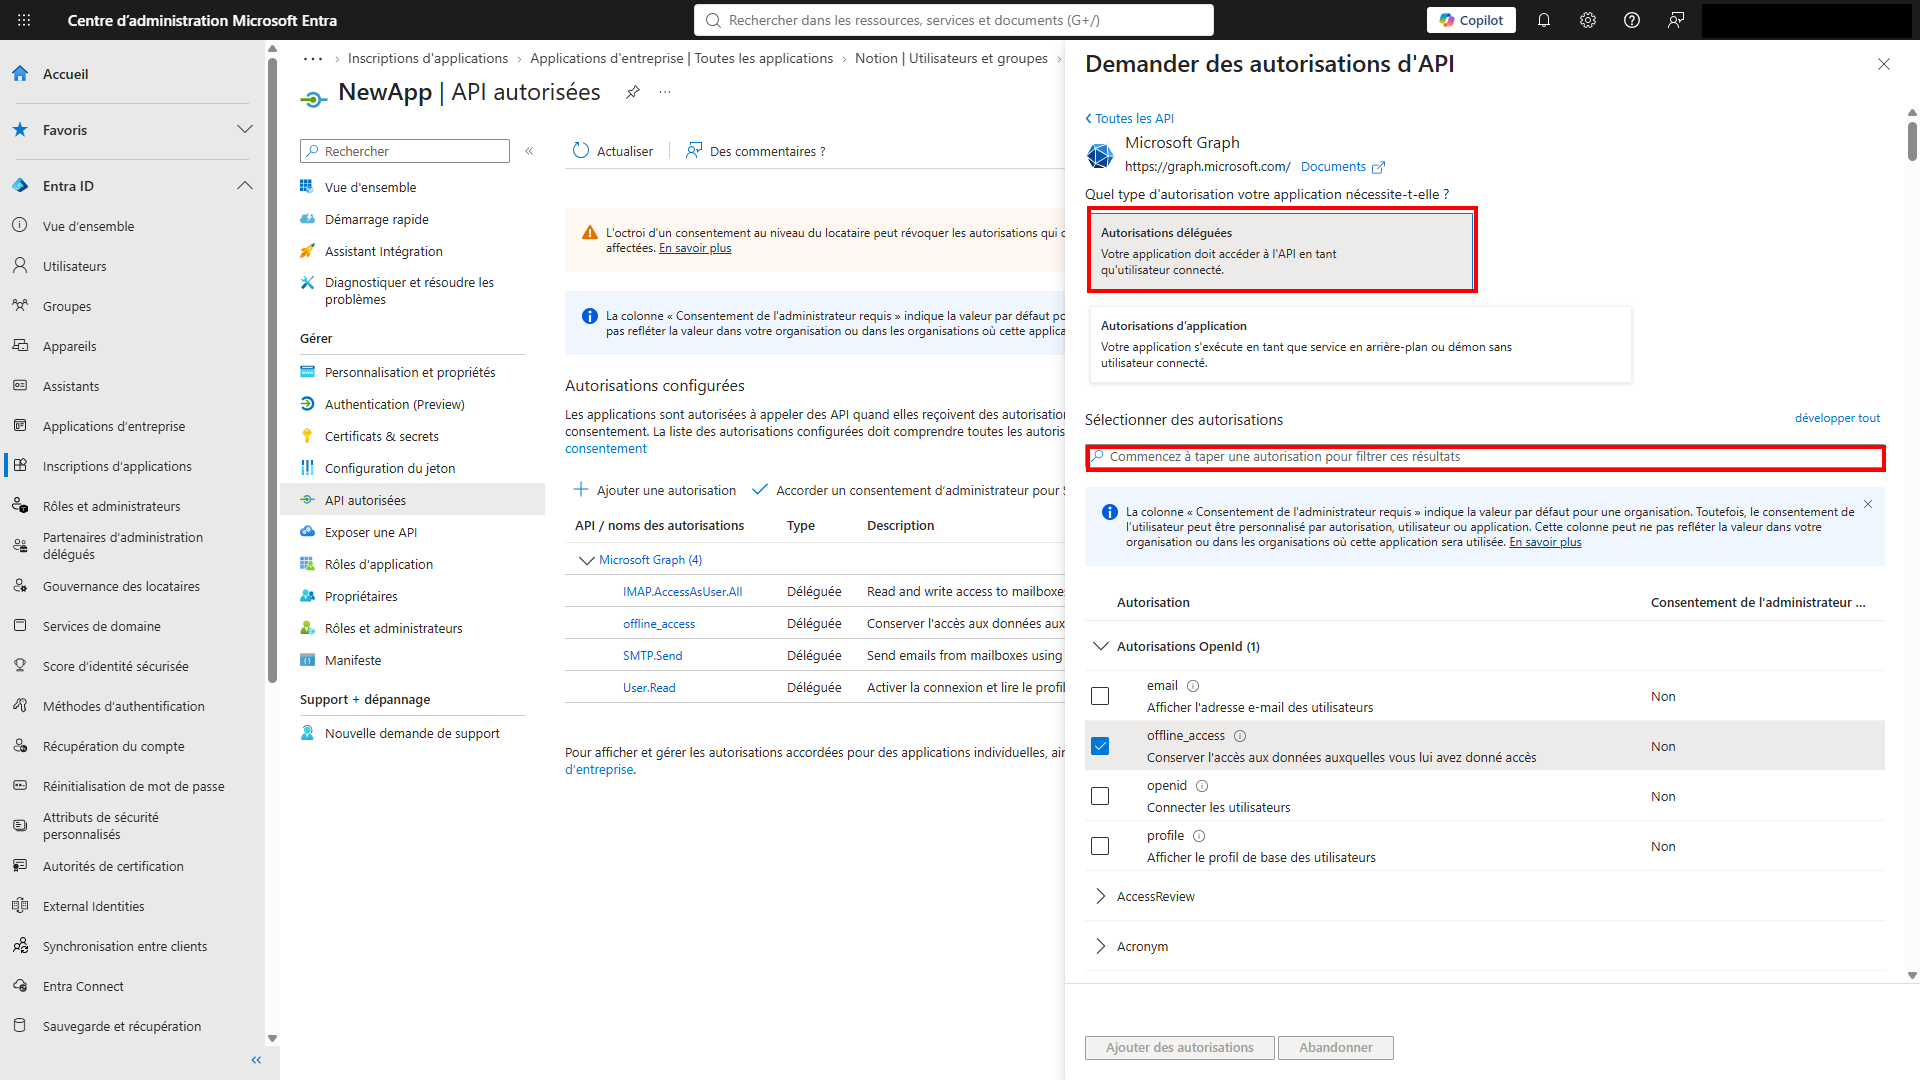Check the email permission checkbox
The image size is (1920, 1080).
1100,696
